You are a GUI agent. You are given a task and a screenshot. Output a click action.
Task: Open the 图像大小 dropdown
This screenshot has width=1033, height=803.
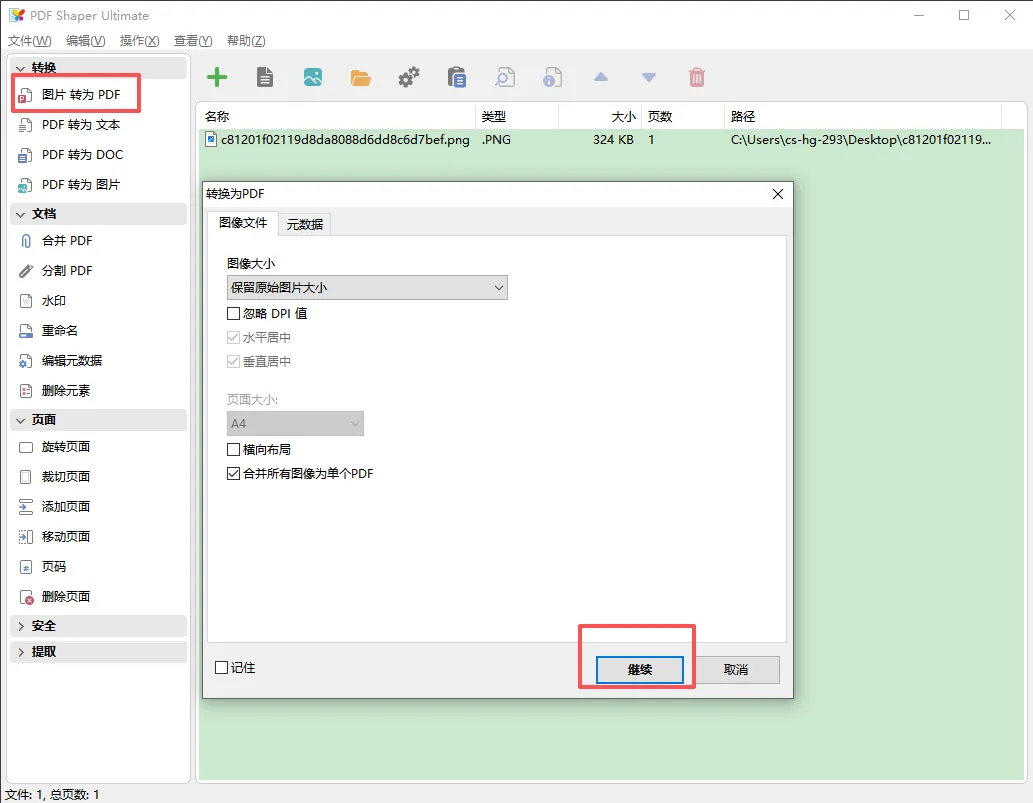[367, 288]
